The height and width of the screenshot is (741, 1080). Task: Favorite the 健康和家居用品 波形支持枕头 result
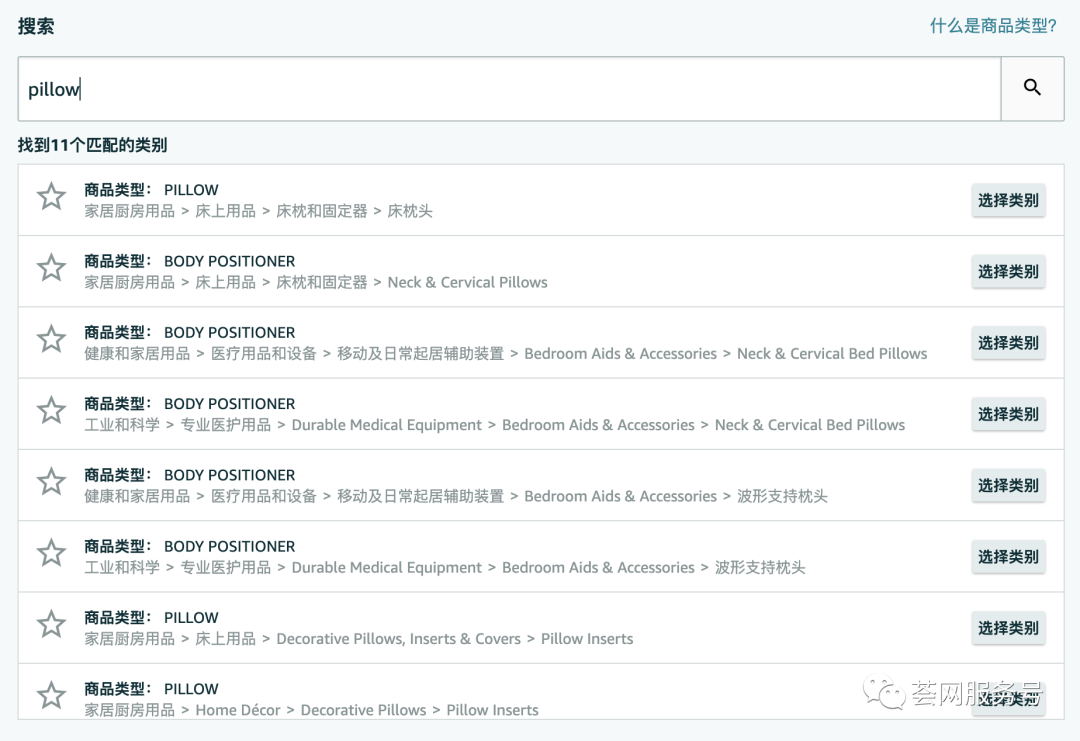coord(51,482)
